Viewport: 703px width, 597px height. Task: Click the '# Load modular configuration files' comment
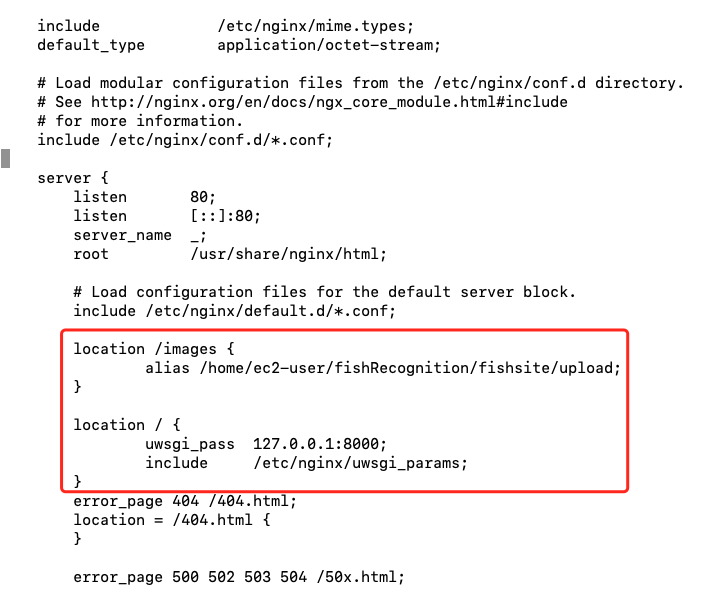point(360,83)
